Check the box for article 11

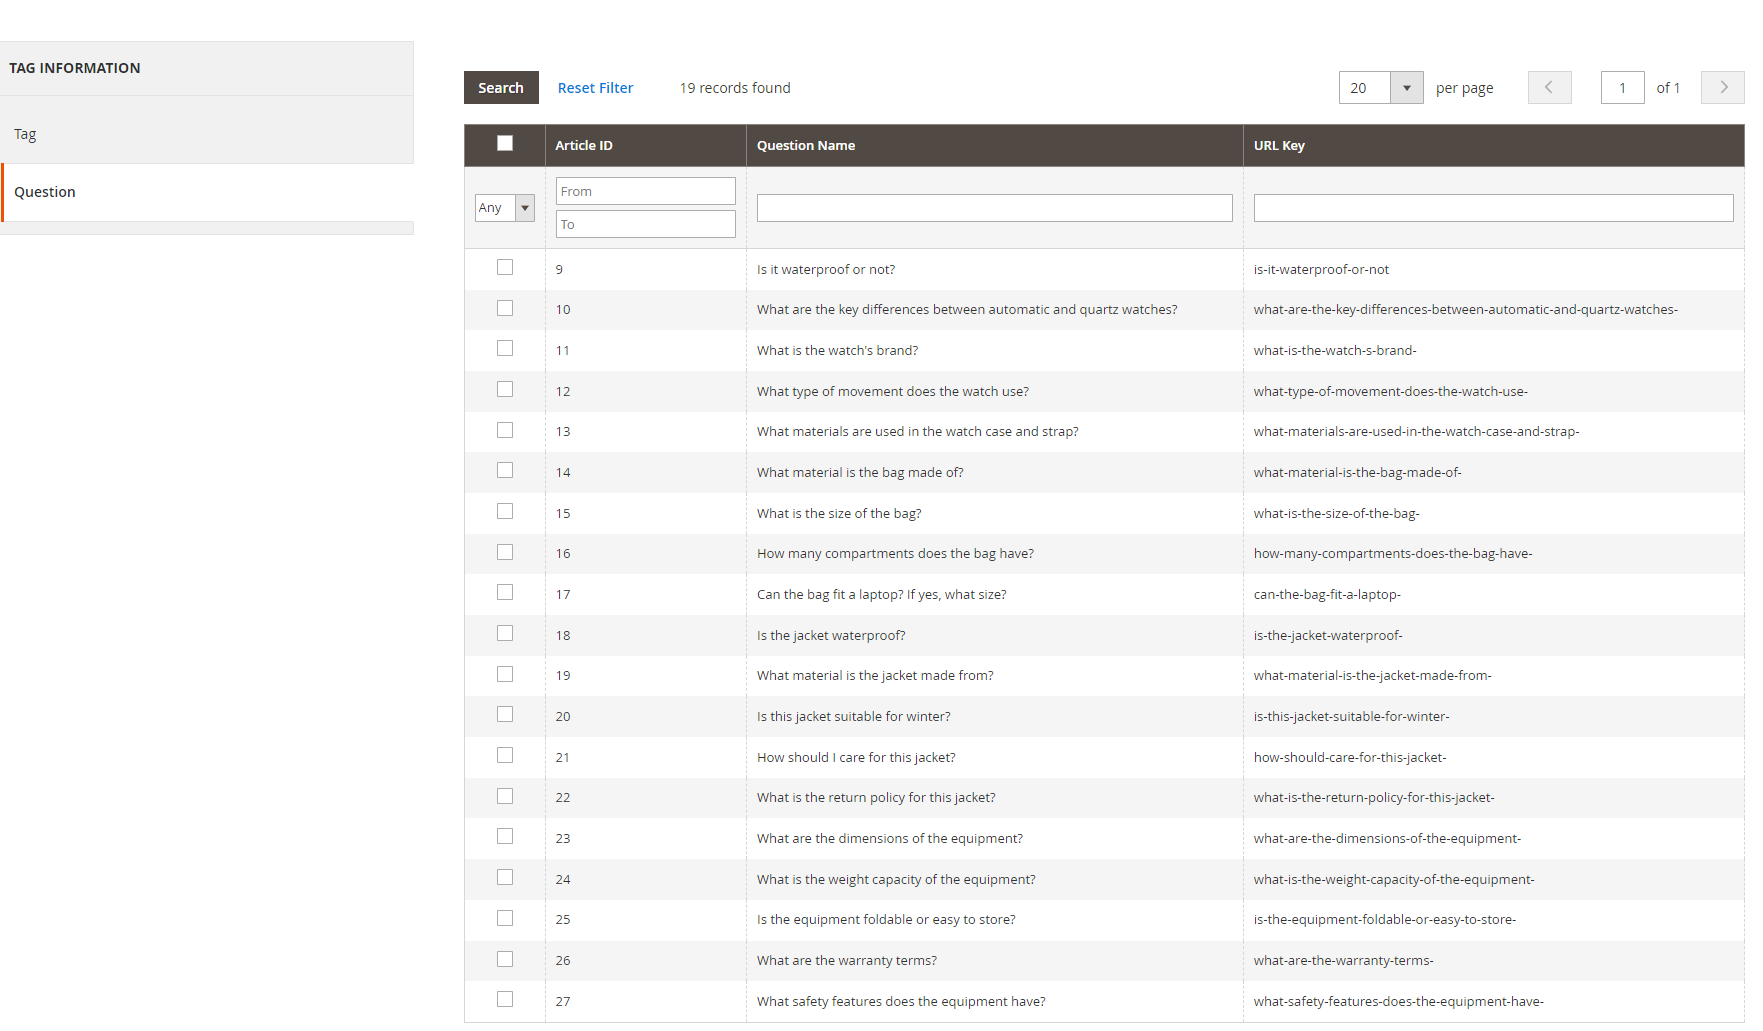click(505, 348)
